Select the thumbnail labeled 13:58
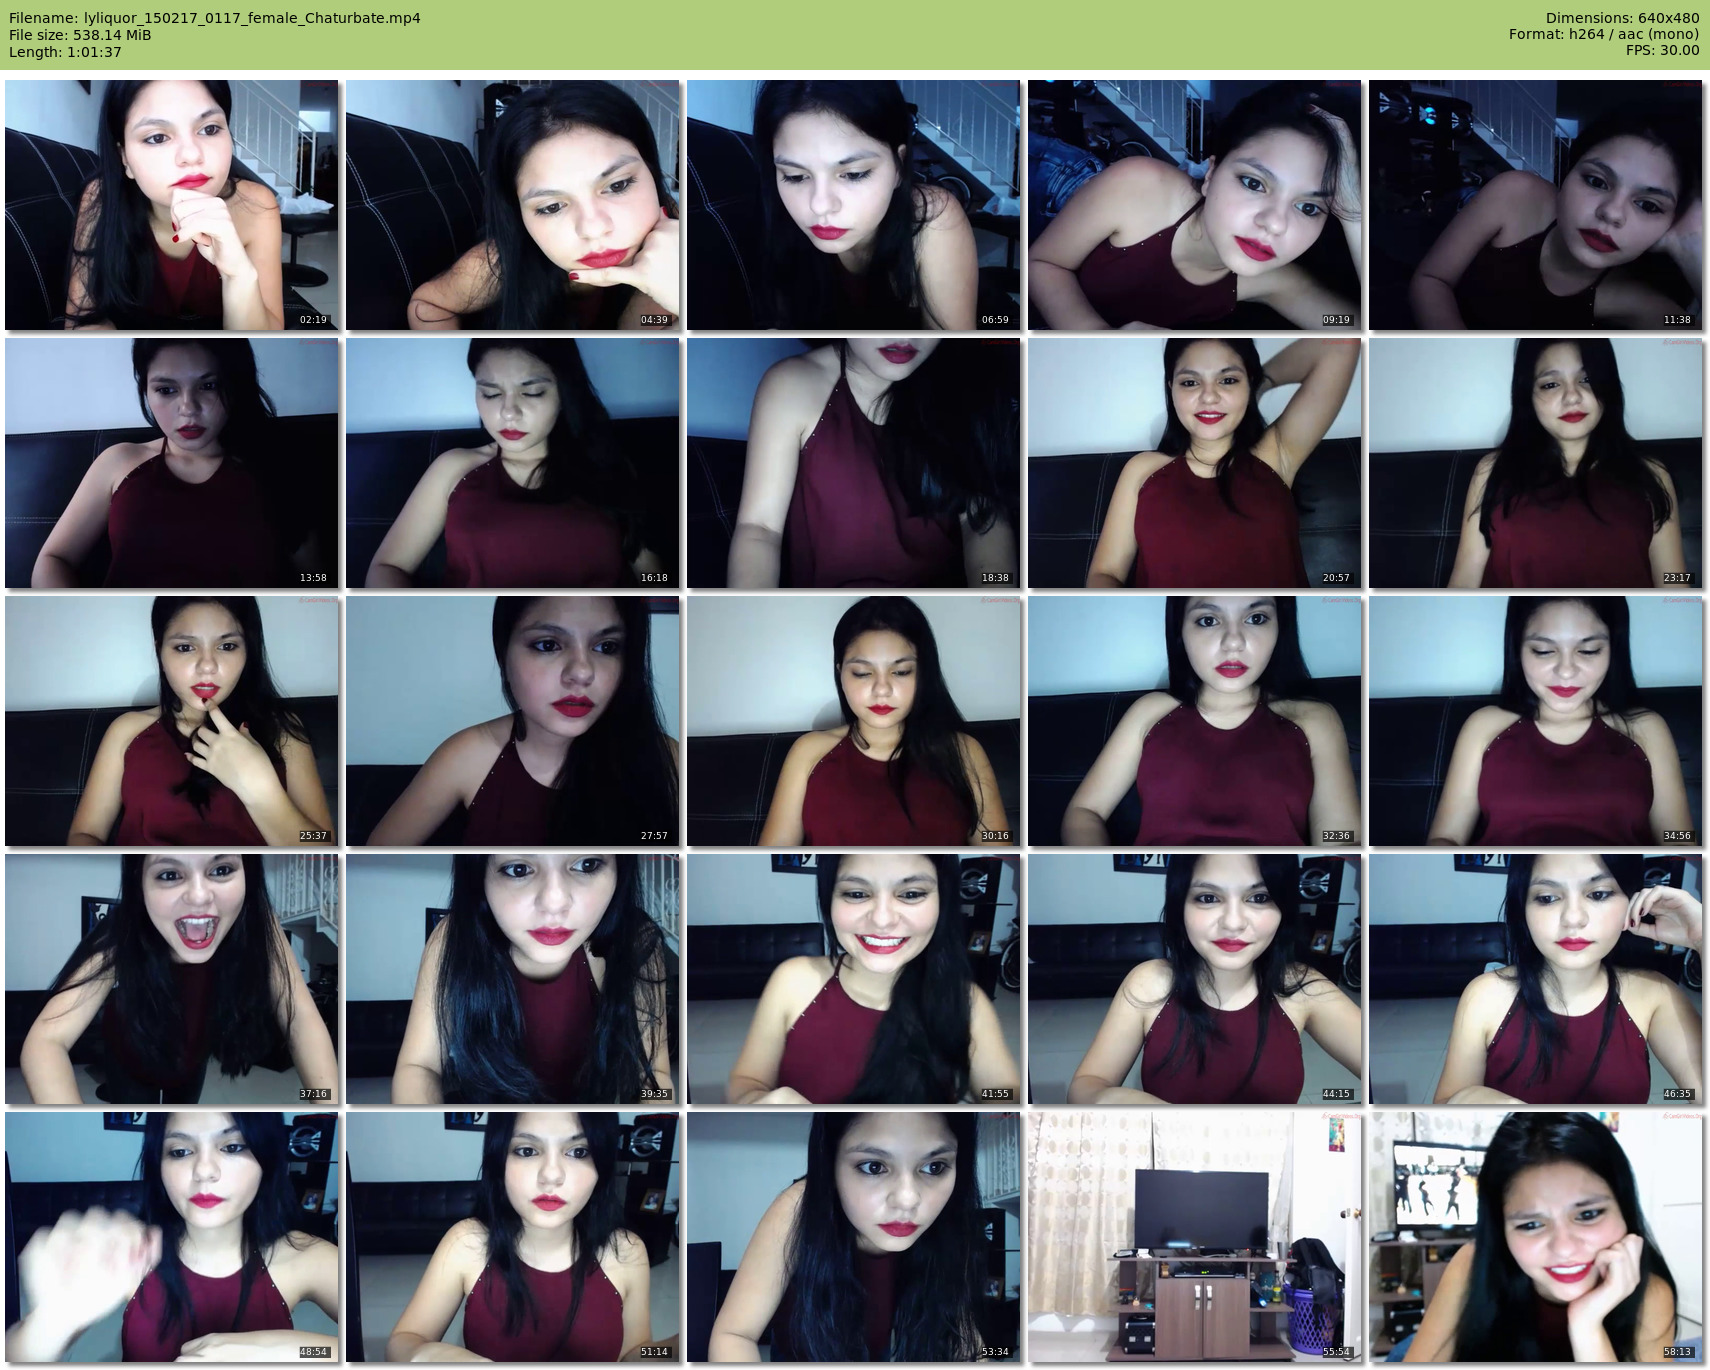The height and width of the screenshot is (1370, 1710). point(171,463)
